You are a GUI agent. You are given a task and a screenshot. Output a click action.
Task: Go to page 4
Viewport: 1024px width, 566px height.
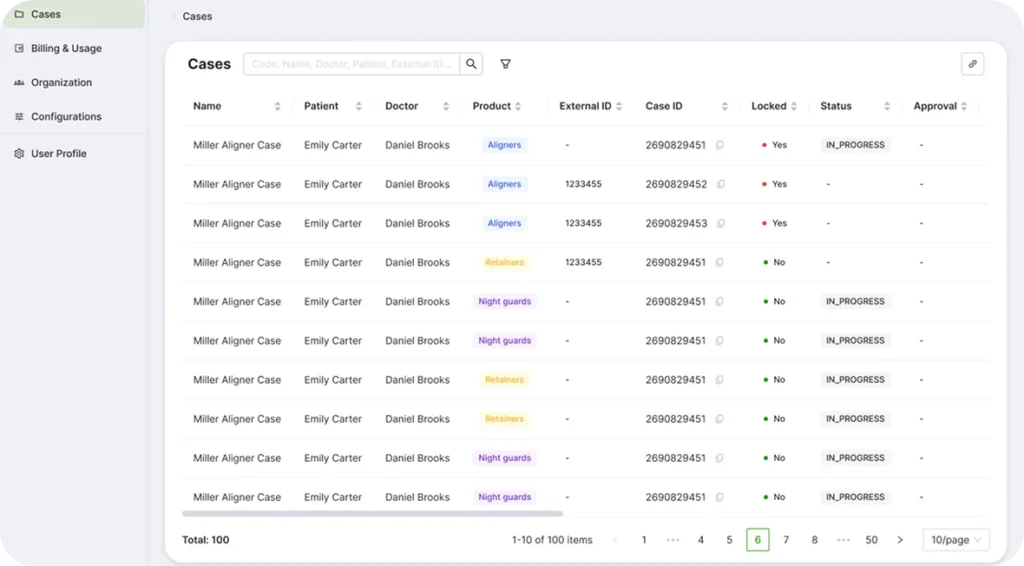tap(701, 540)
